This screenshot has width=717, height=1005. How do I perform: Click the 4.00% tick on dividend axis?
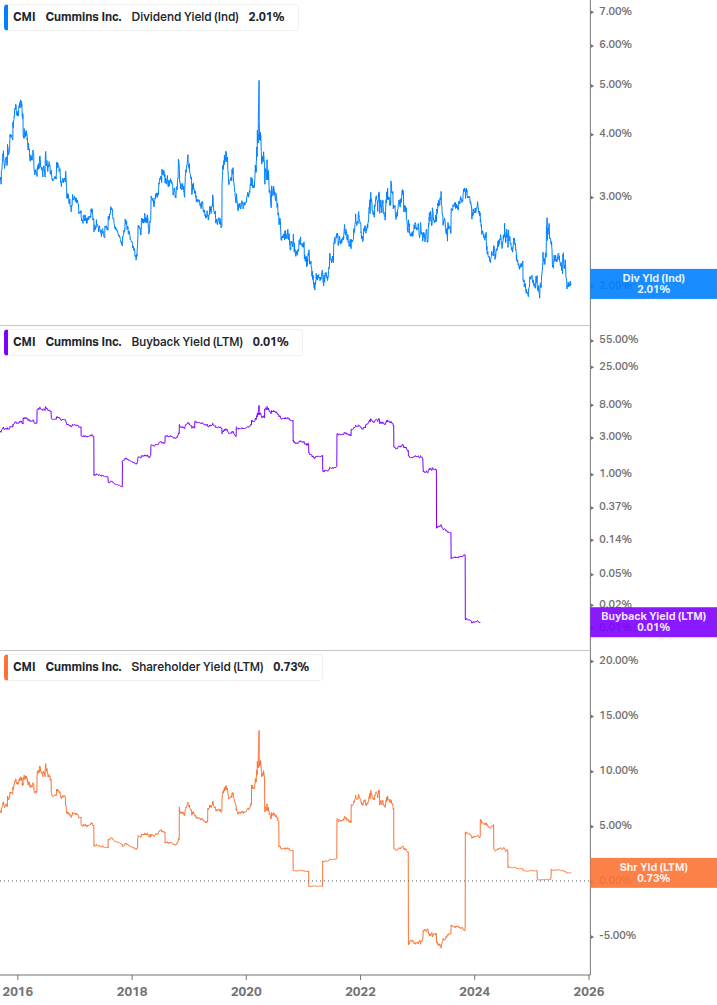[615, 133]
